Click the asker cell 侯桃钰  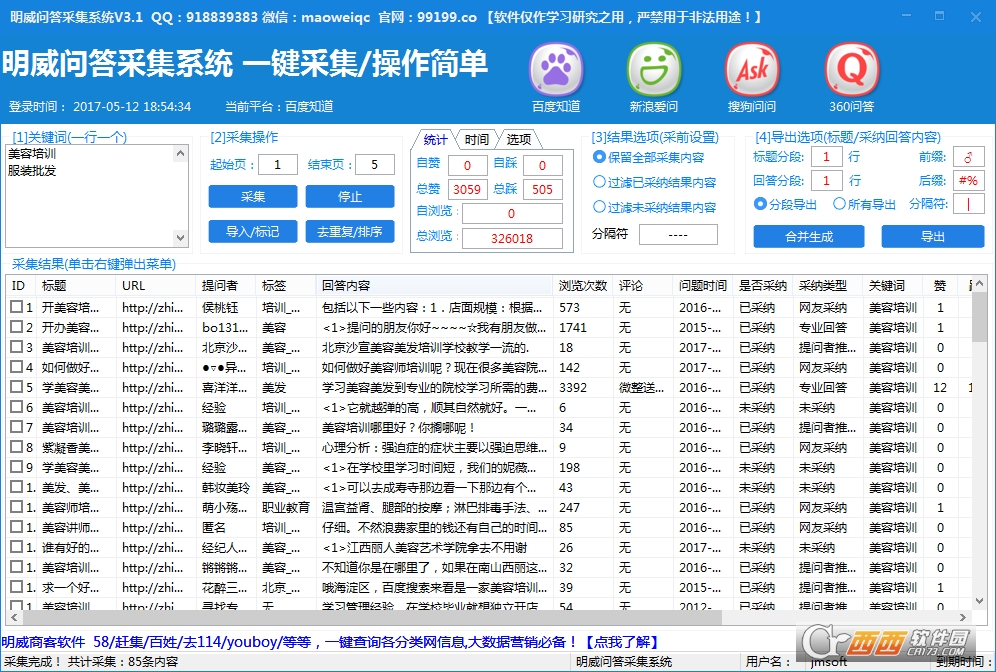click(x=220, y=307)
